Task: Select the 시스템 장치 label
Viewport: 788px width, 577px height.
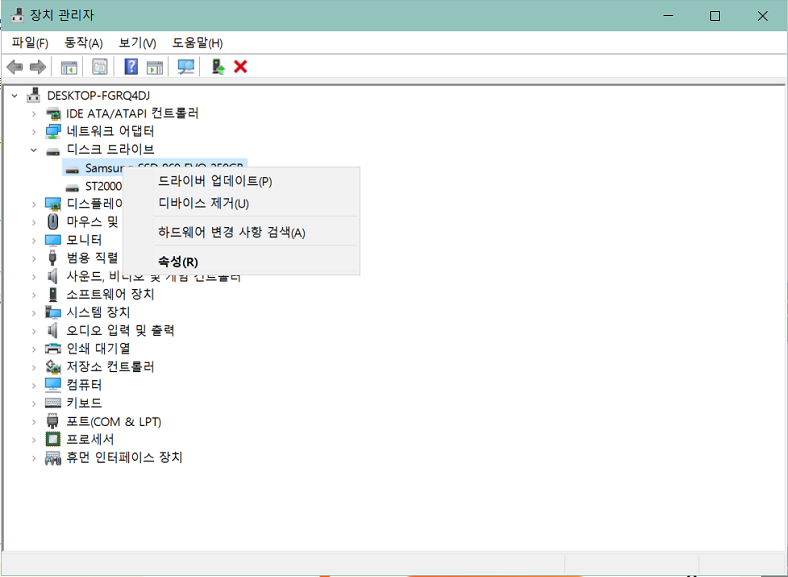Action: (98, 312)
